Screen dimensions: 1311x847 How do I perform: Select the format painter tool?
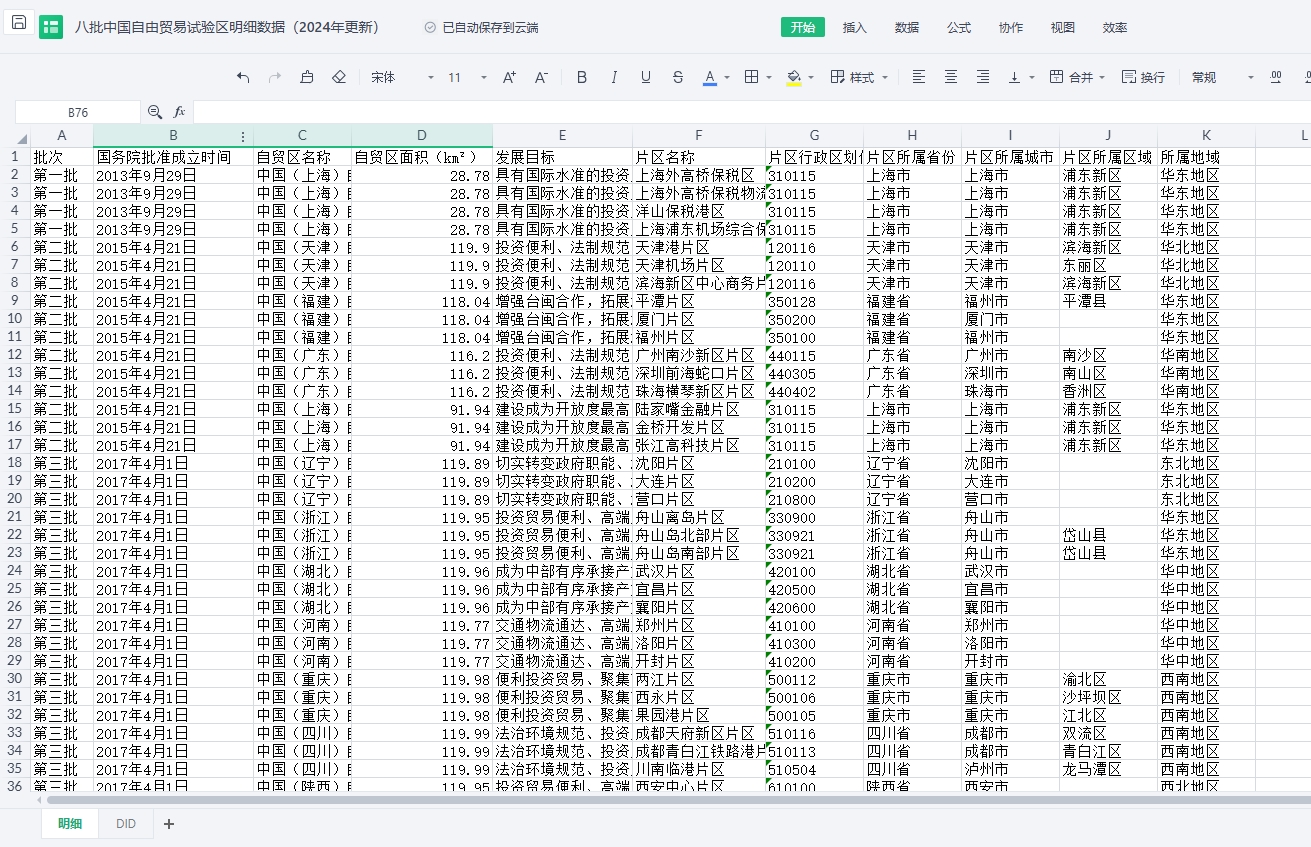(x=307, y=77)
